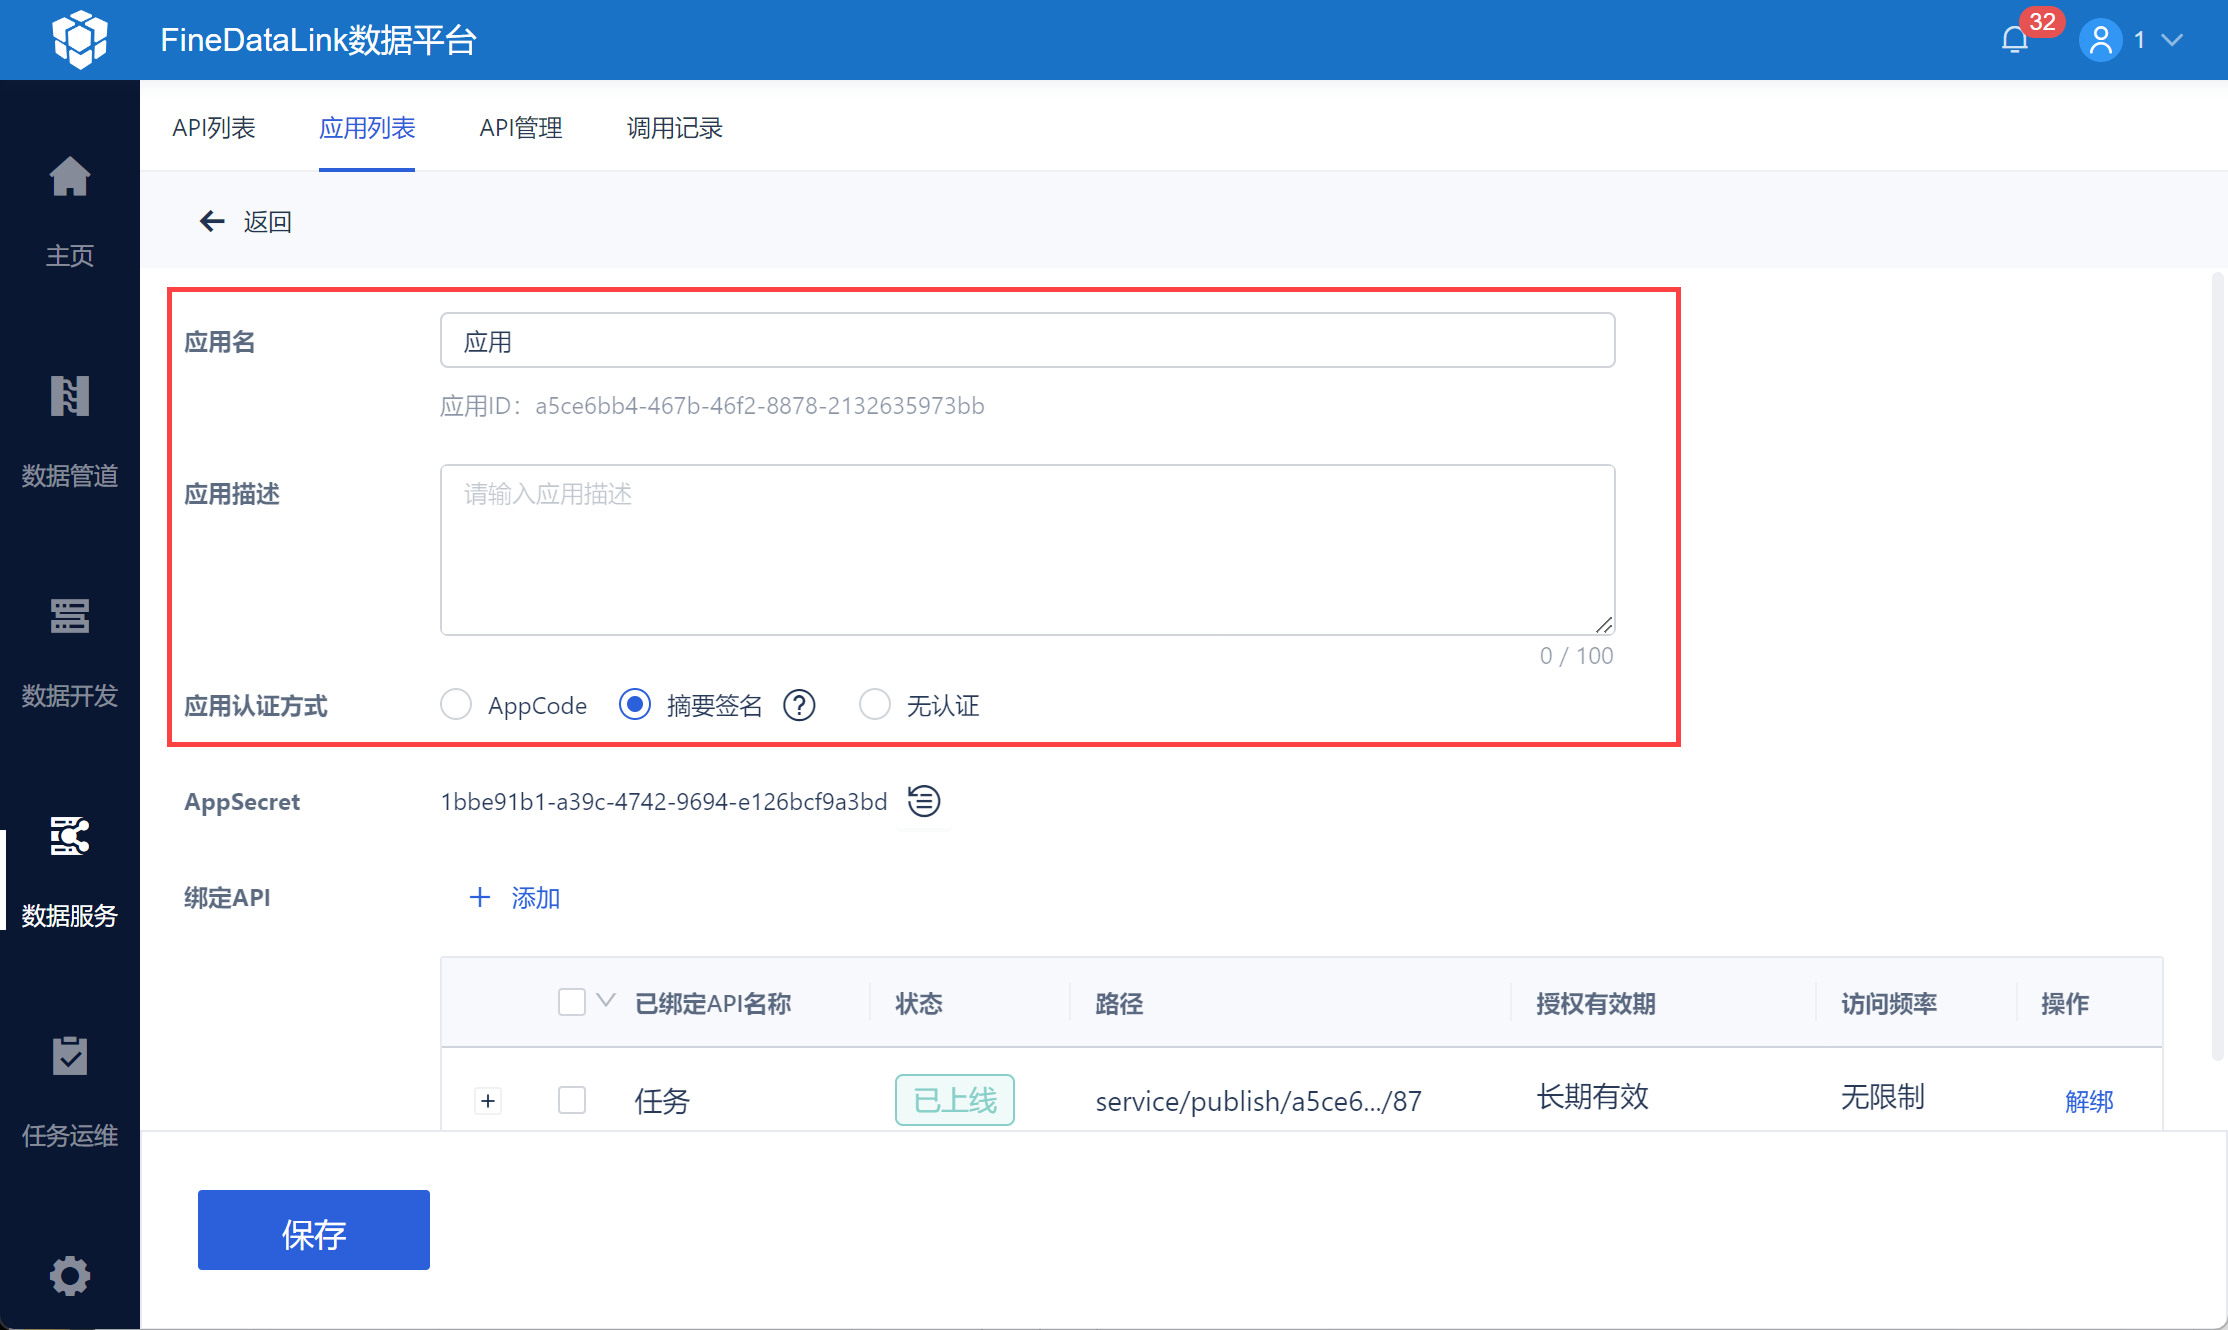Open the 数据管道 pipeline sidebar icon
The height and width of the screenshot is (1330, 2228).
coord(69,398)
